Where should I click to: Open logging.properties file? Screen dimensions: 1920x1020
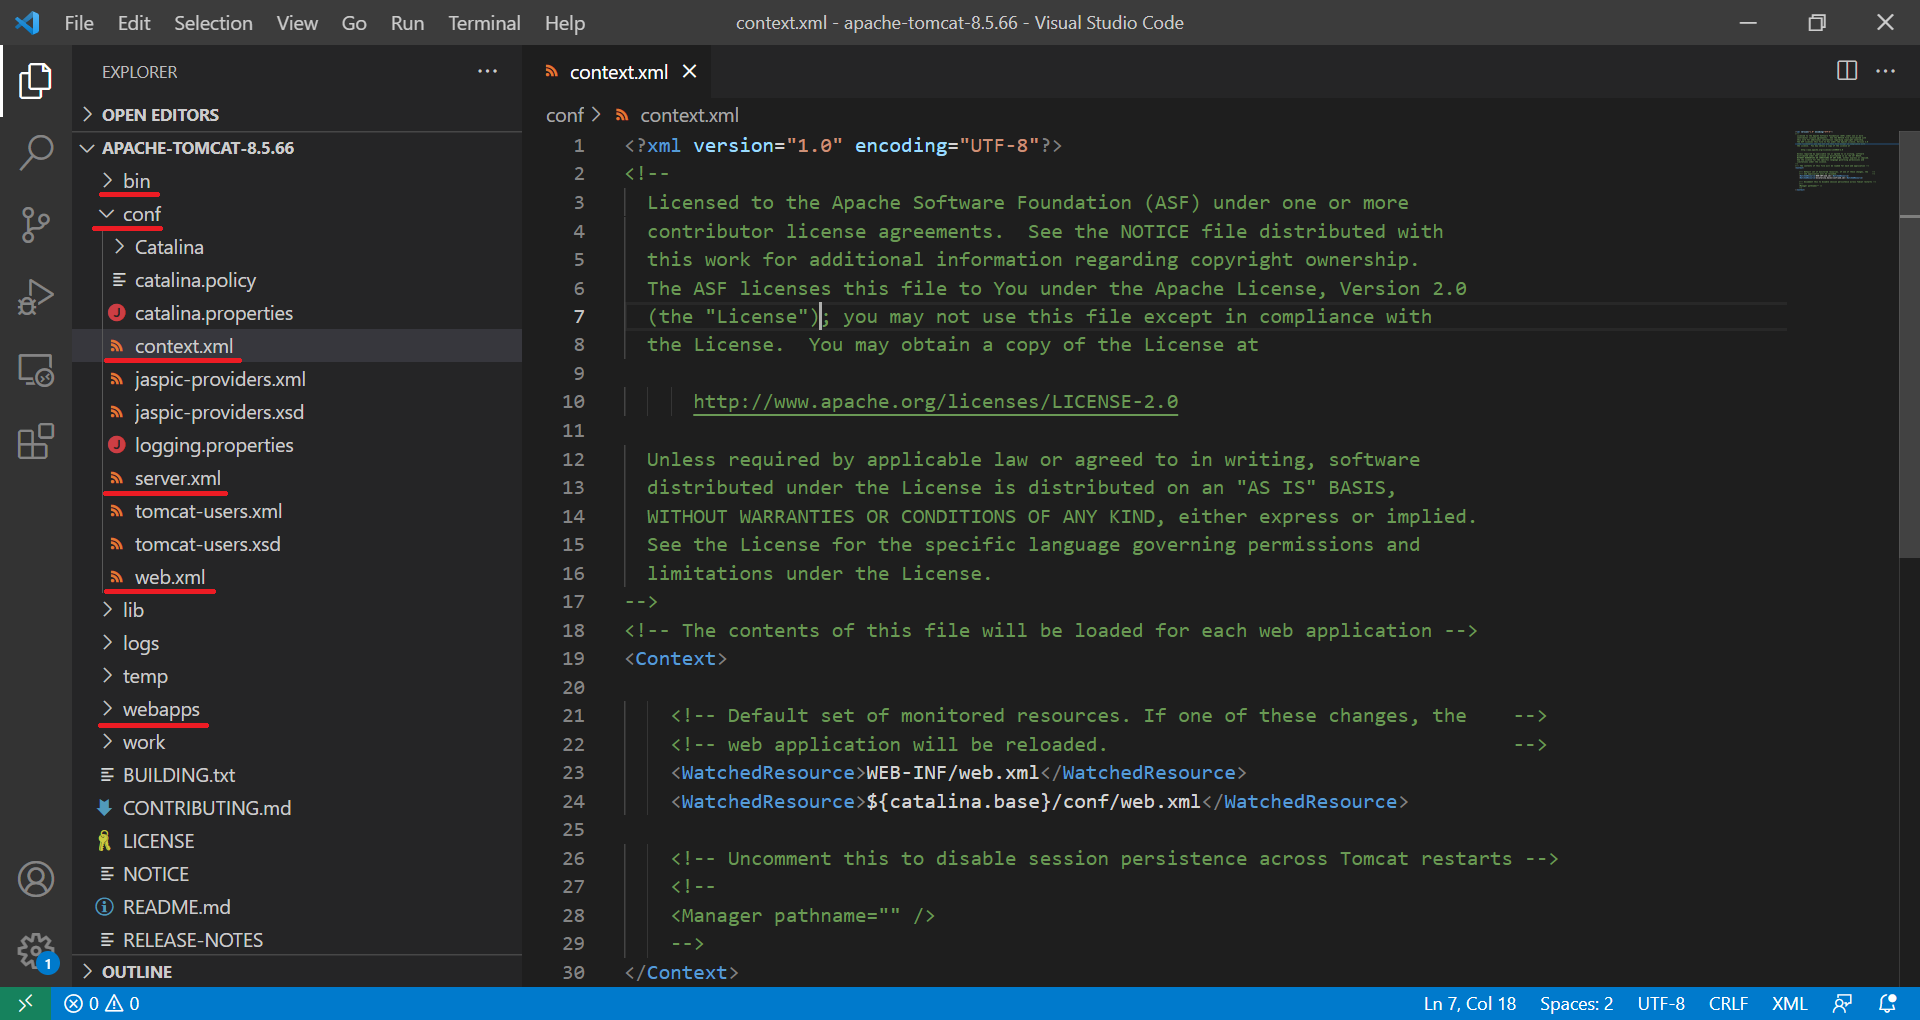coord(213,445)
